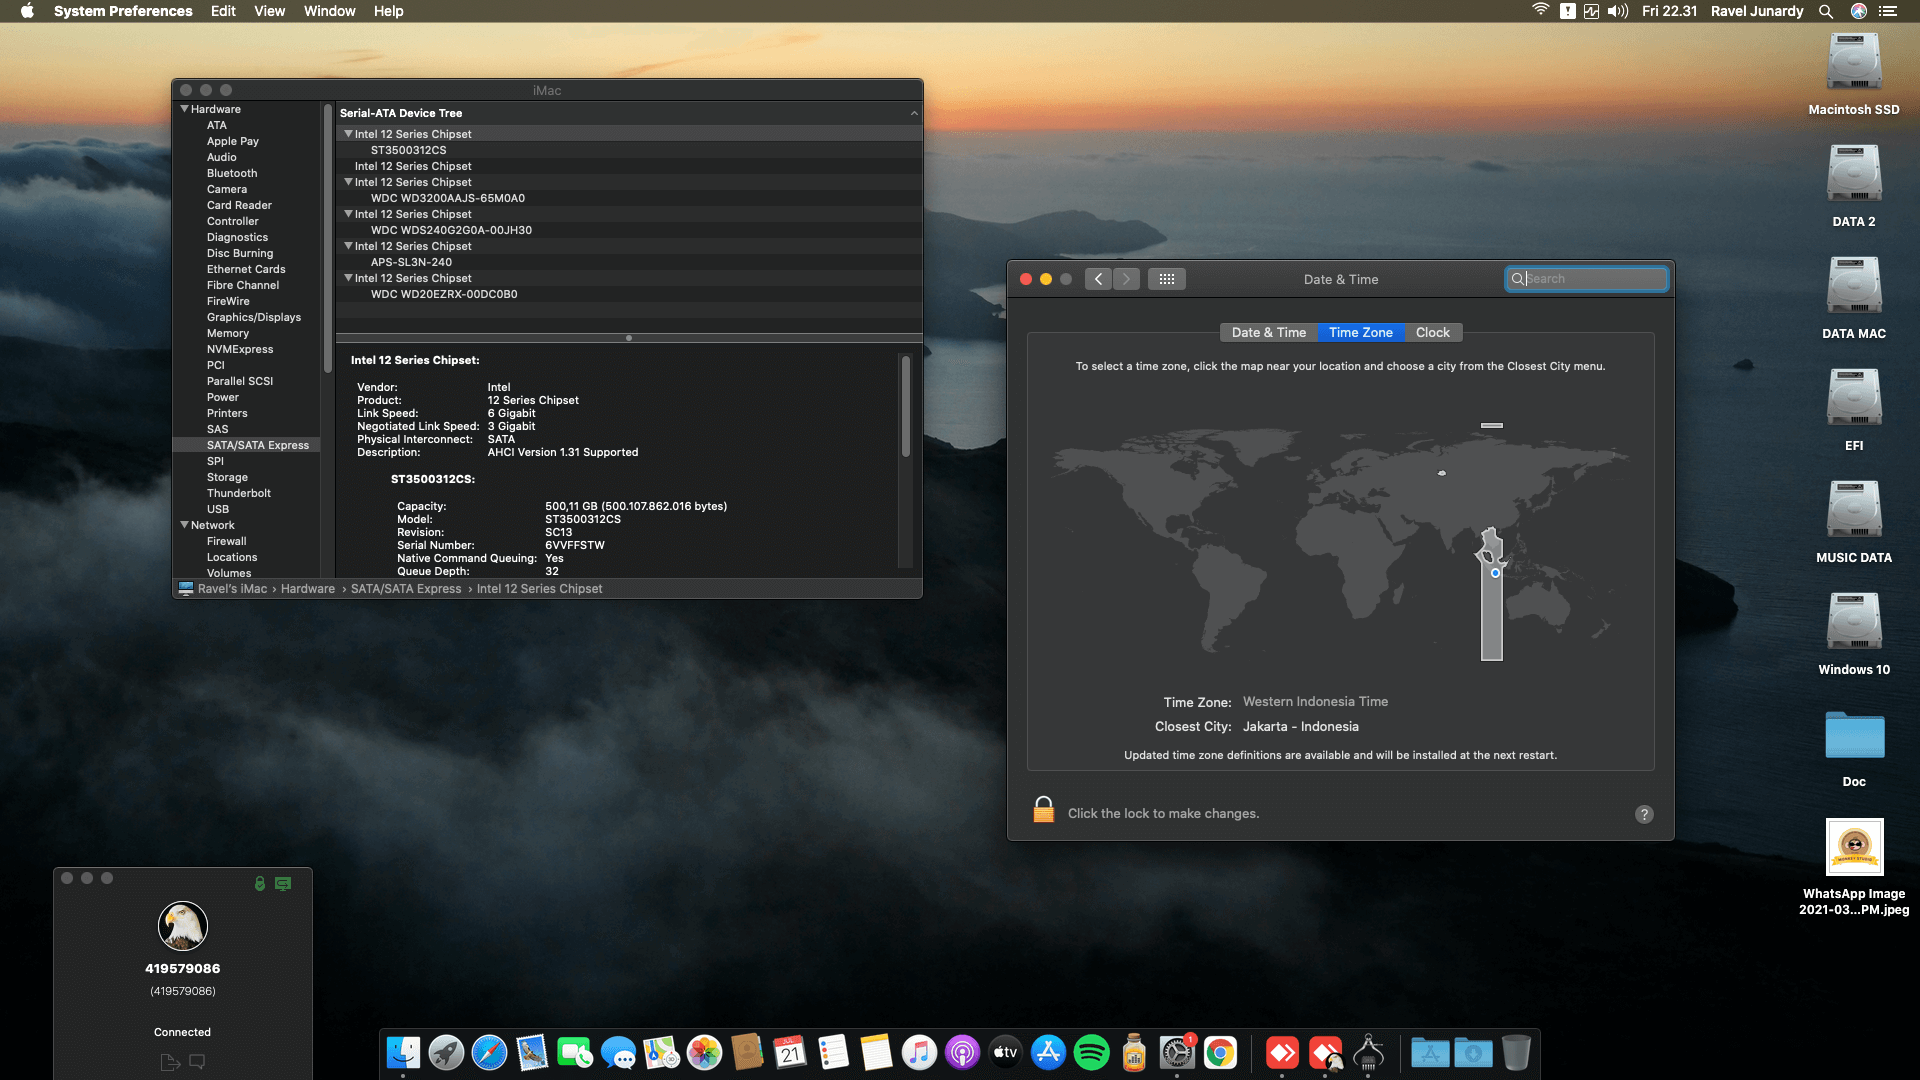Launch Safari from the Dock
The width and height of the screenshot is (1920, 1080).
click(x=489, y=1052)
